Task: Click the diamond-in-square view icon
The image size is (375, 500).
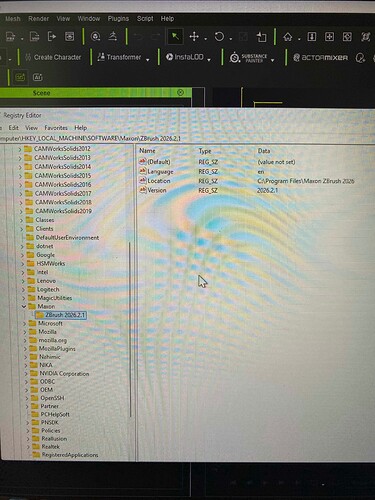Action: tap(347, 37)
